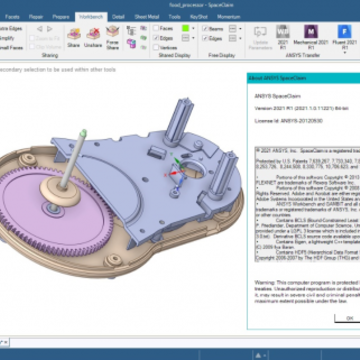Click the Free Display Edges line-style icon
This screenshot has height=360, width=360.
coord(232,38)
